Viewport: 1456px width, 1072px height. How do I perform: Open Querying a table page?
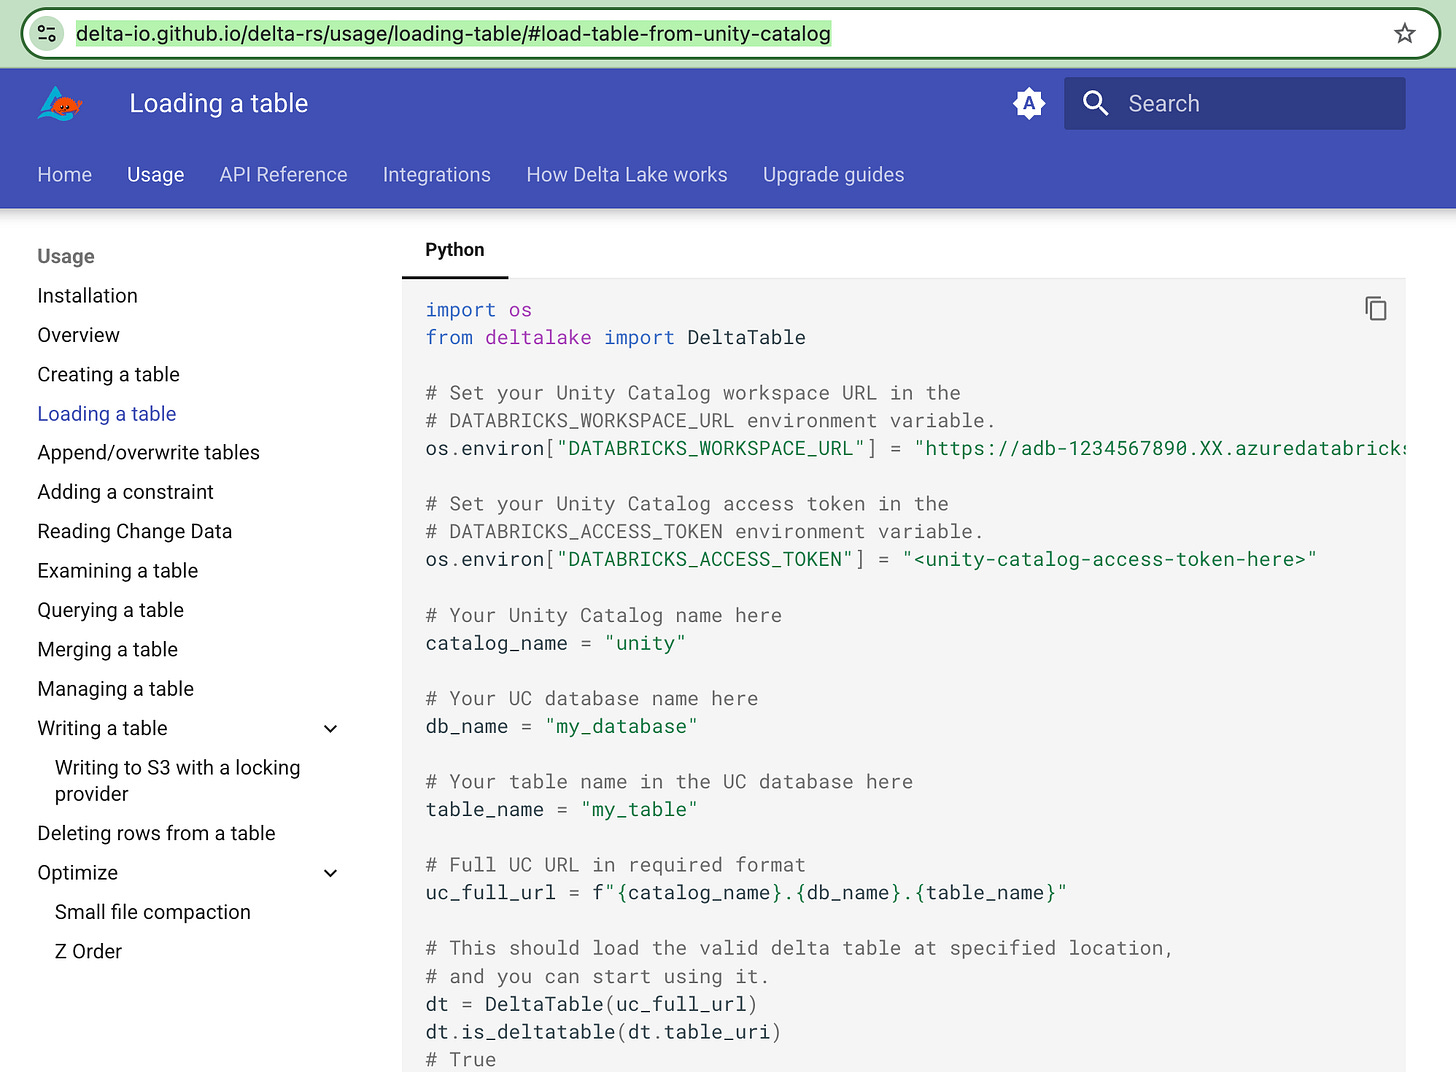[111, 610]
